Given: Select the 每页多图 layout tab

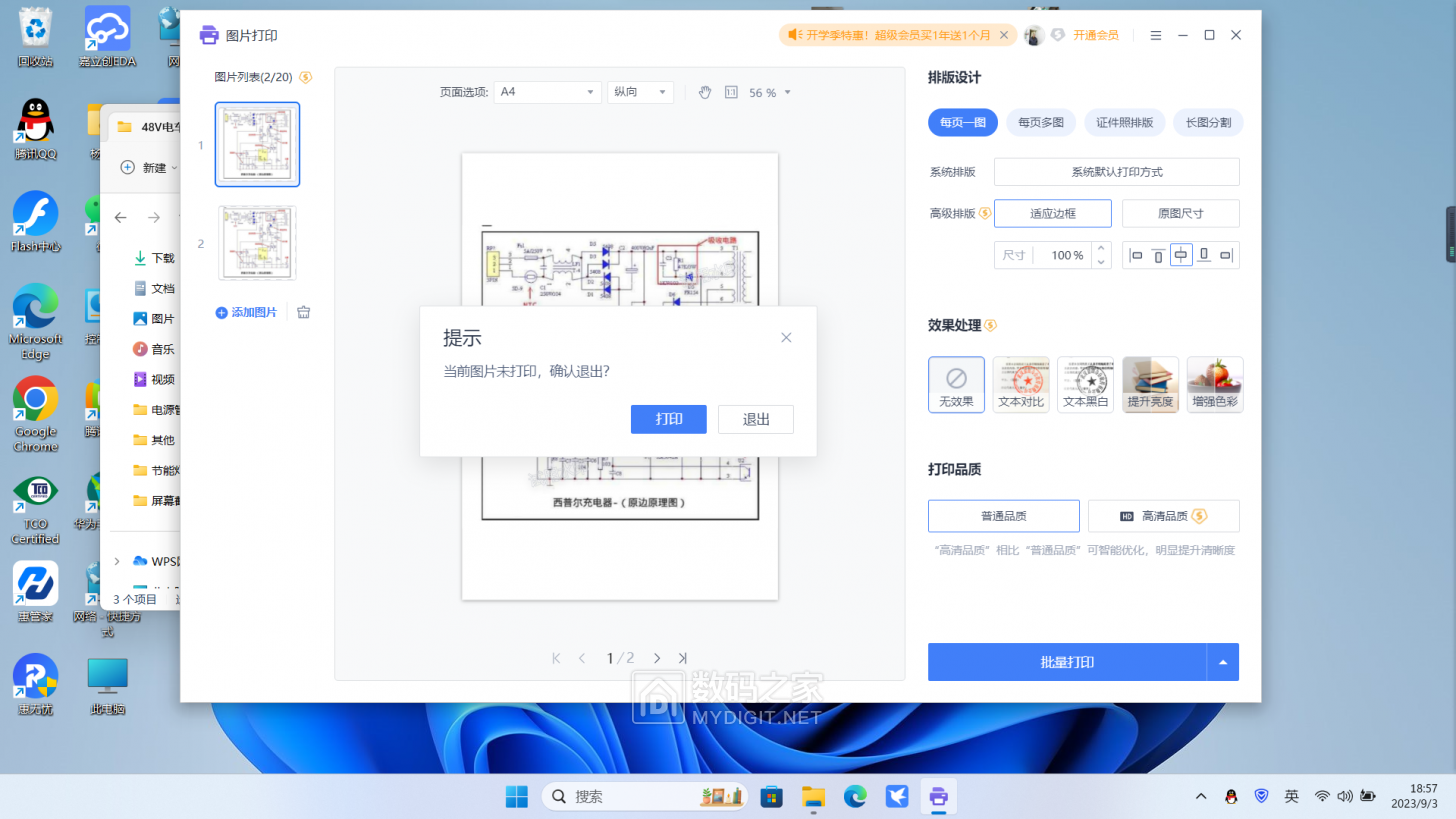Looking at the screenshot, I should pos(1041,122).
